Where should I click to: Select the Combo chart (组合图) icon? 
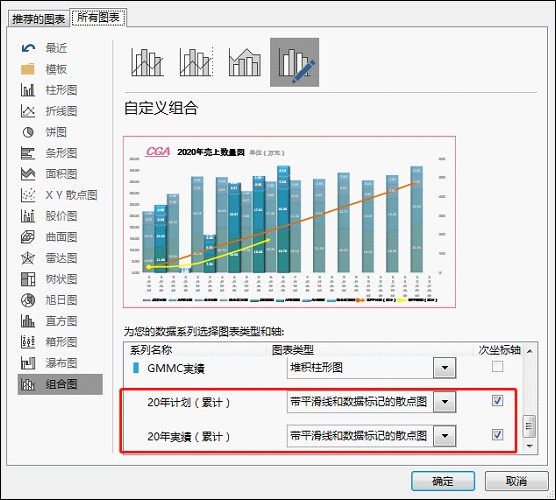pos(28,384)
